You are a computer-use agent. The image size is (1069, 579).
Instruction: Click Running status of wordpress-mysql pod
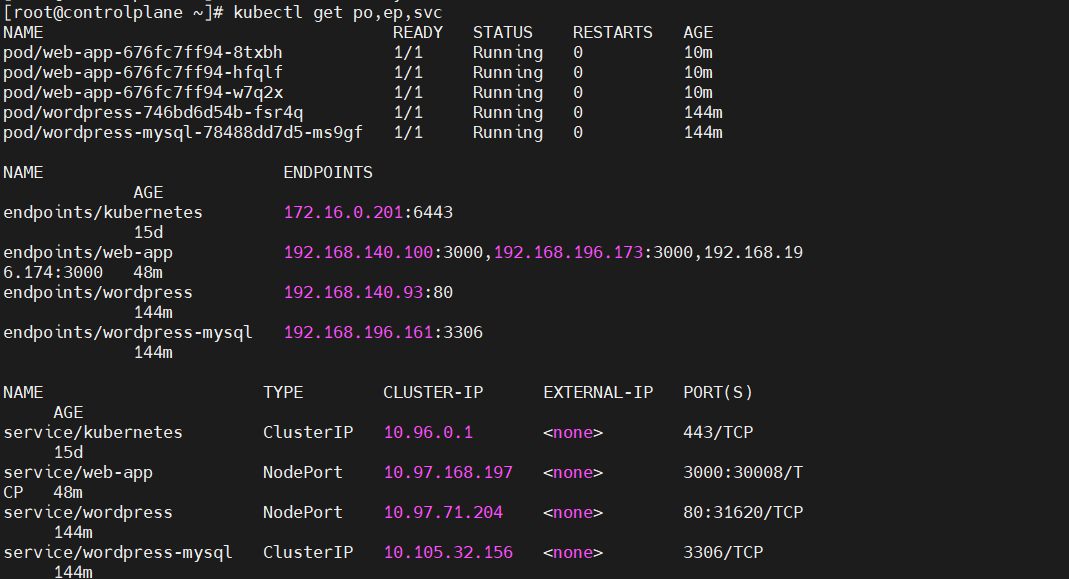coord(508,132)
